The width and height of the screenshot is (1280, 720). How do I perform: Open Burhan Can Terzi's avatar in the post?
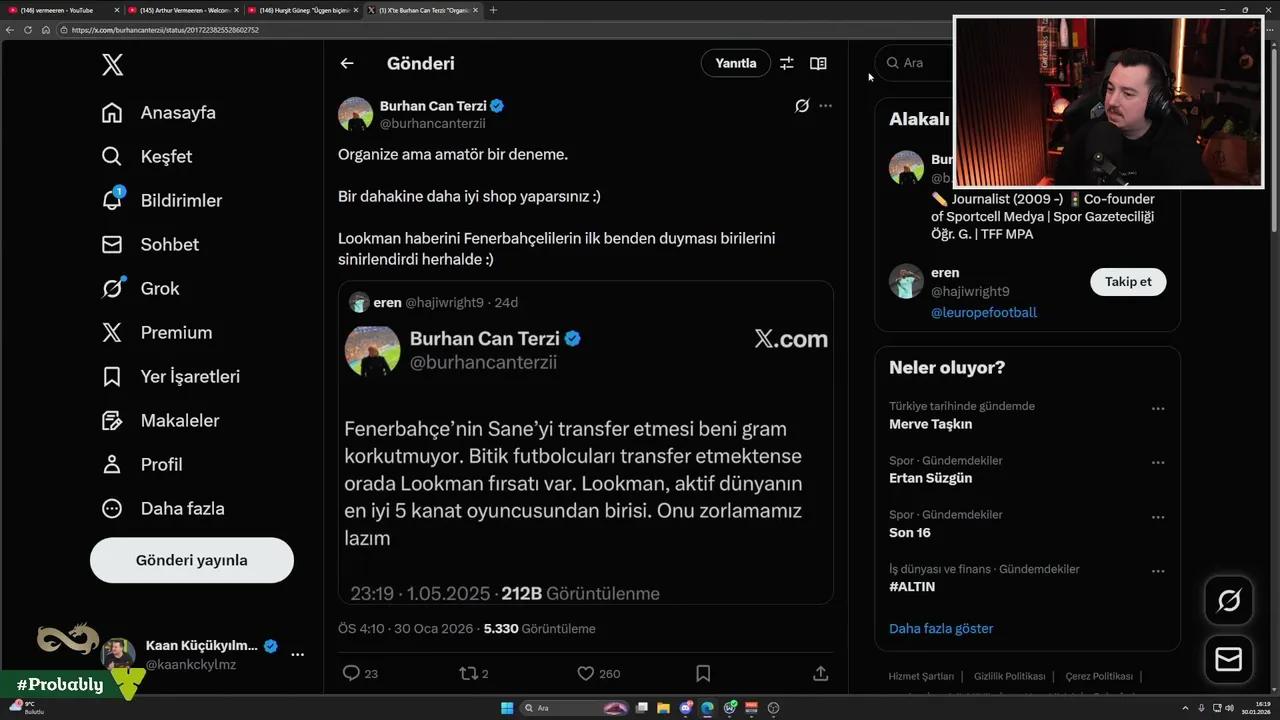point(355,114)
